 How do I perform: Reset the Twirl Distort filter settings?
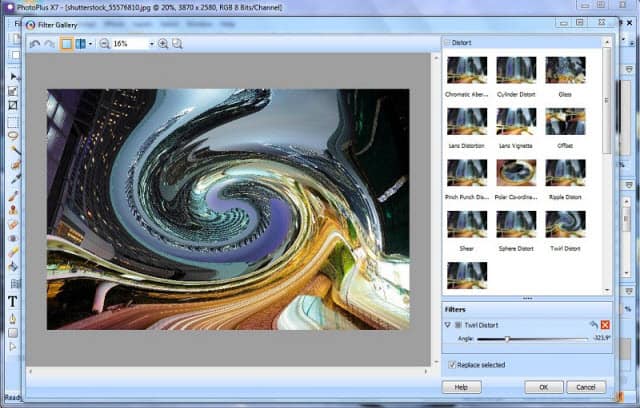coord(592,325)
